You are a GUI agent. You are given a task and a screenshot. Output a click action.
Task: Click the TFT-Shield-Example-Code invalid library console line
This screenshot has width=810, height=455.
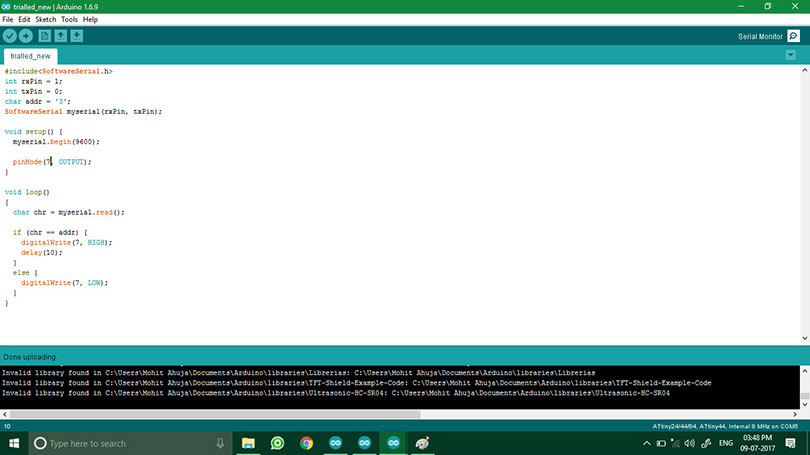coord(356,383)
